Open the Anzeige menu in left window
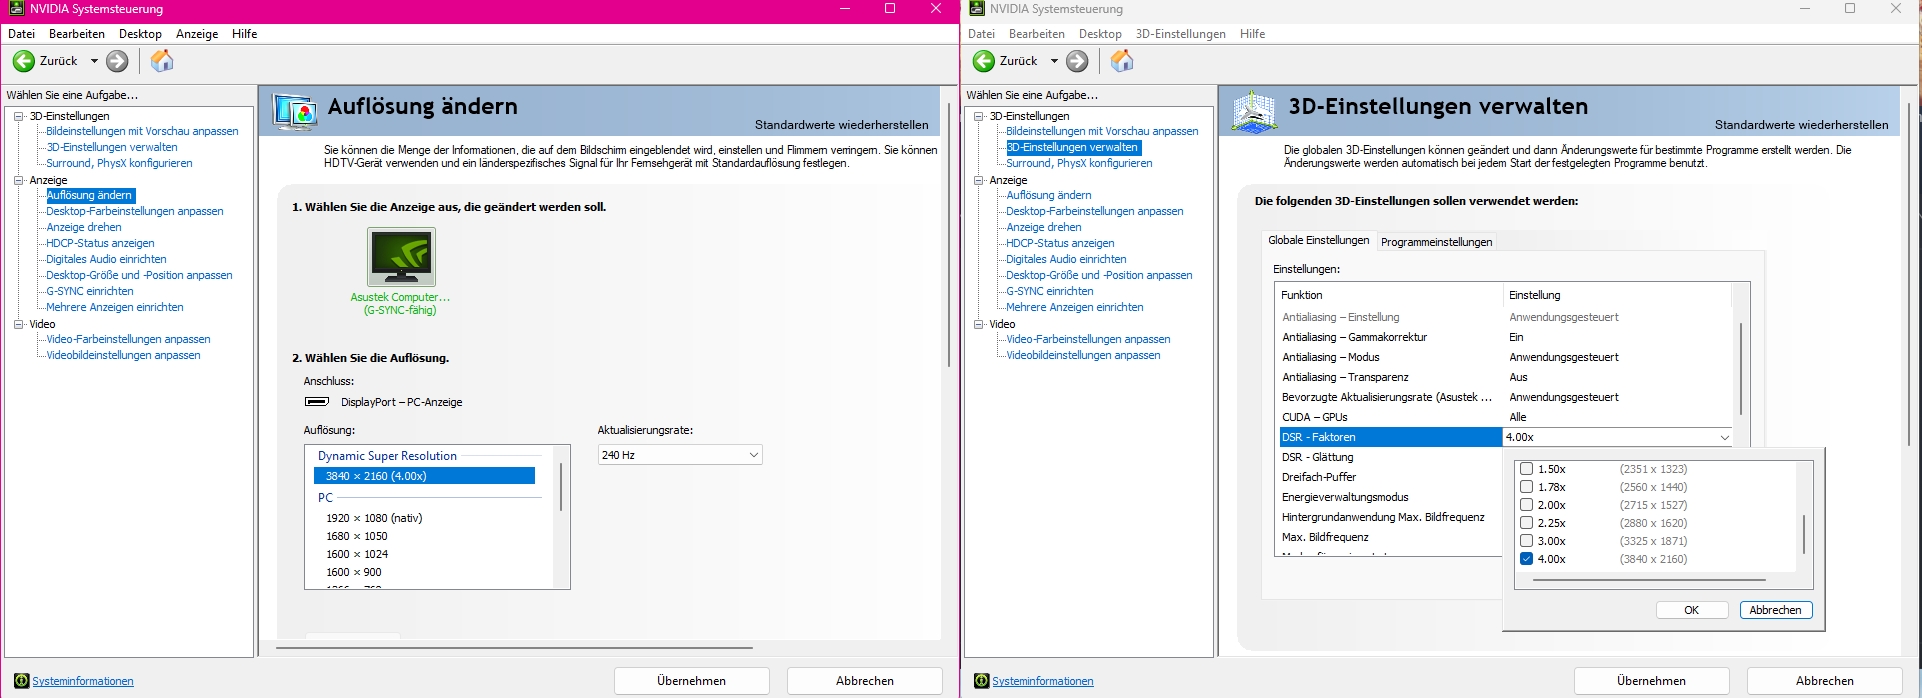 197,34
